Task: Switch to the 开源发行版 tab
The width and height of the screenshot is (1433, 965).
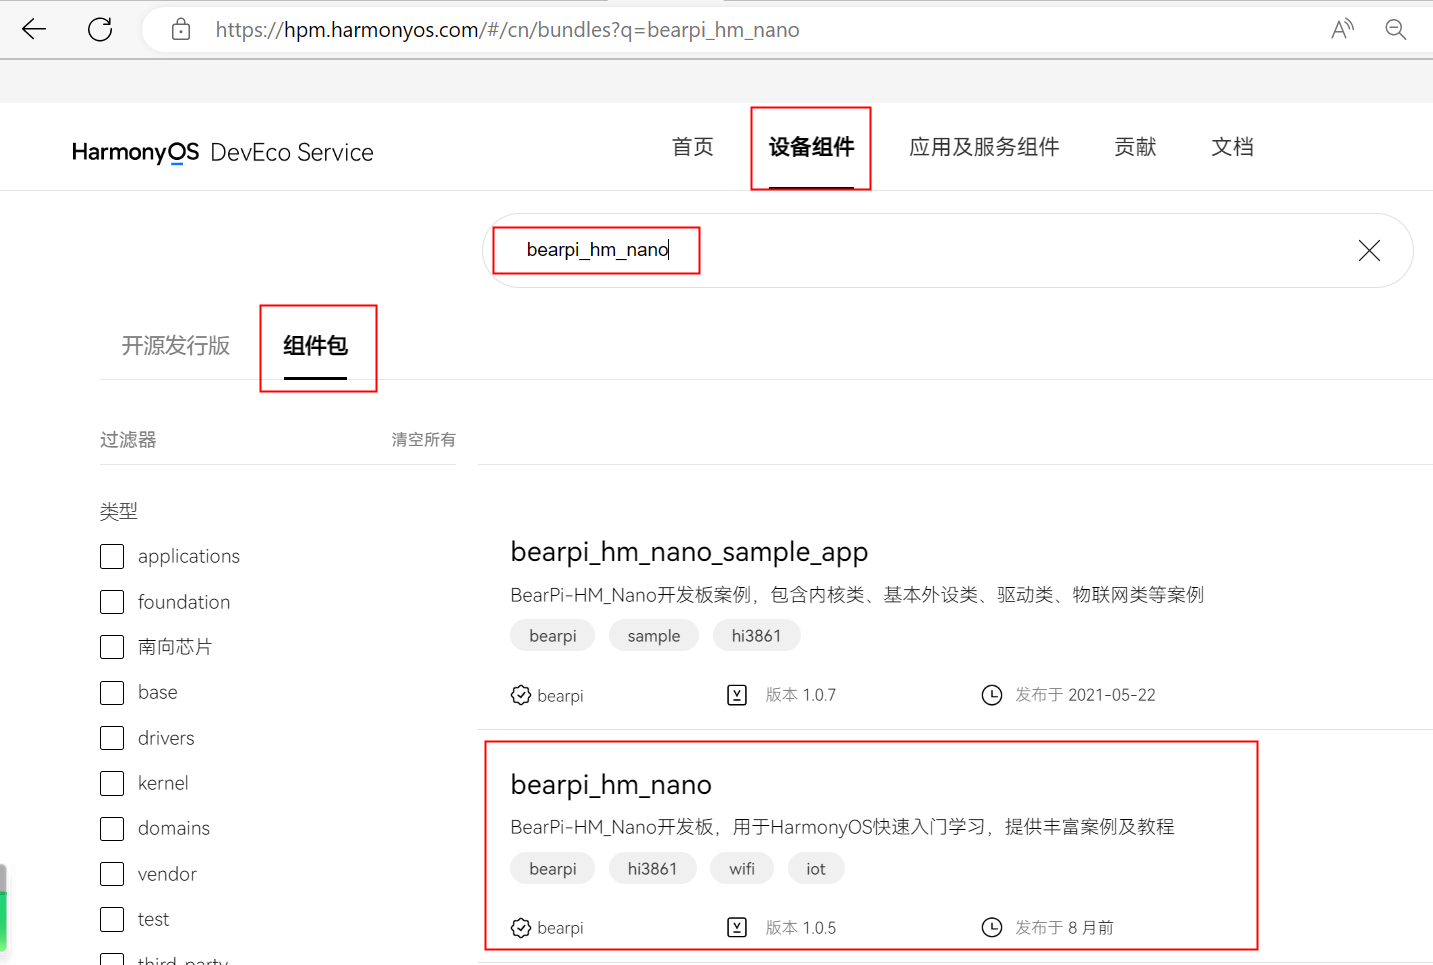Action: tap(176, 346)
